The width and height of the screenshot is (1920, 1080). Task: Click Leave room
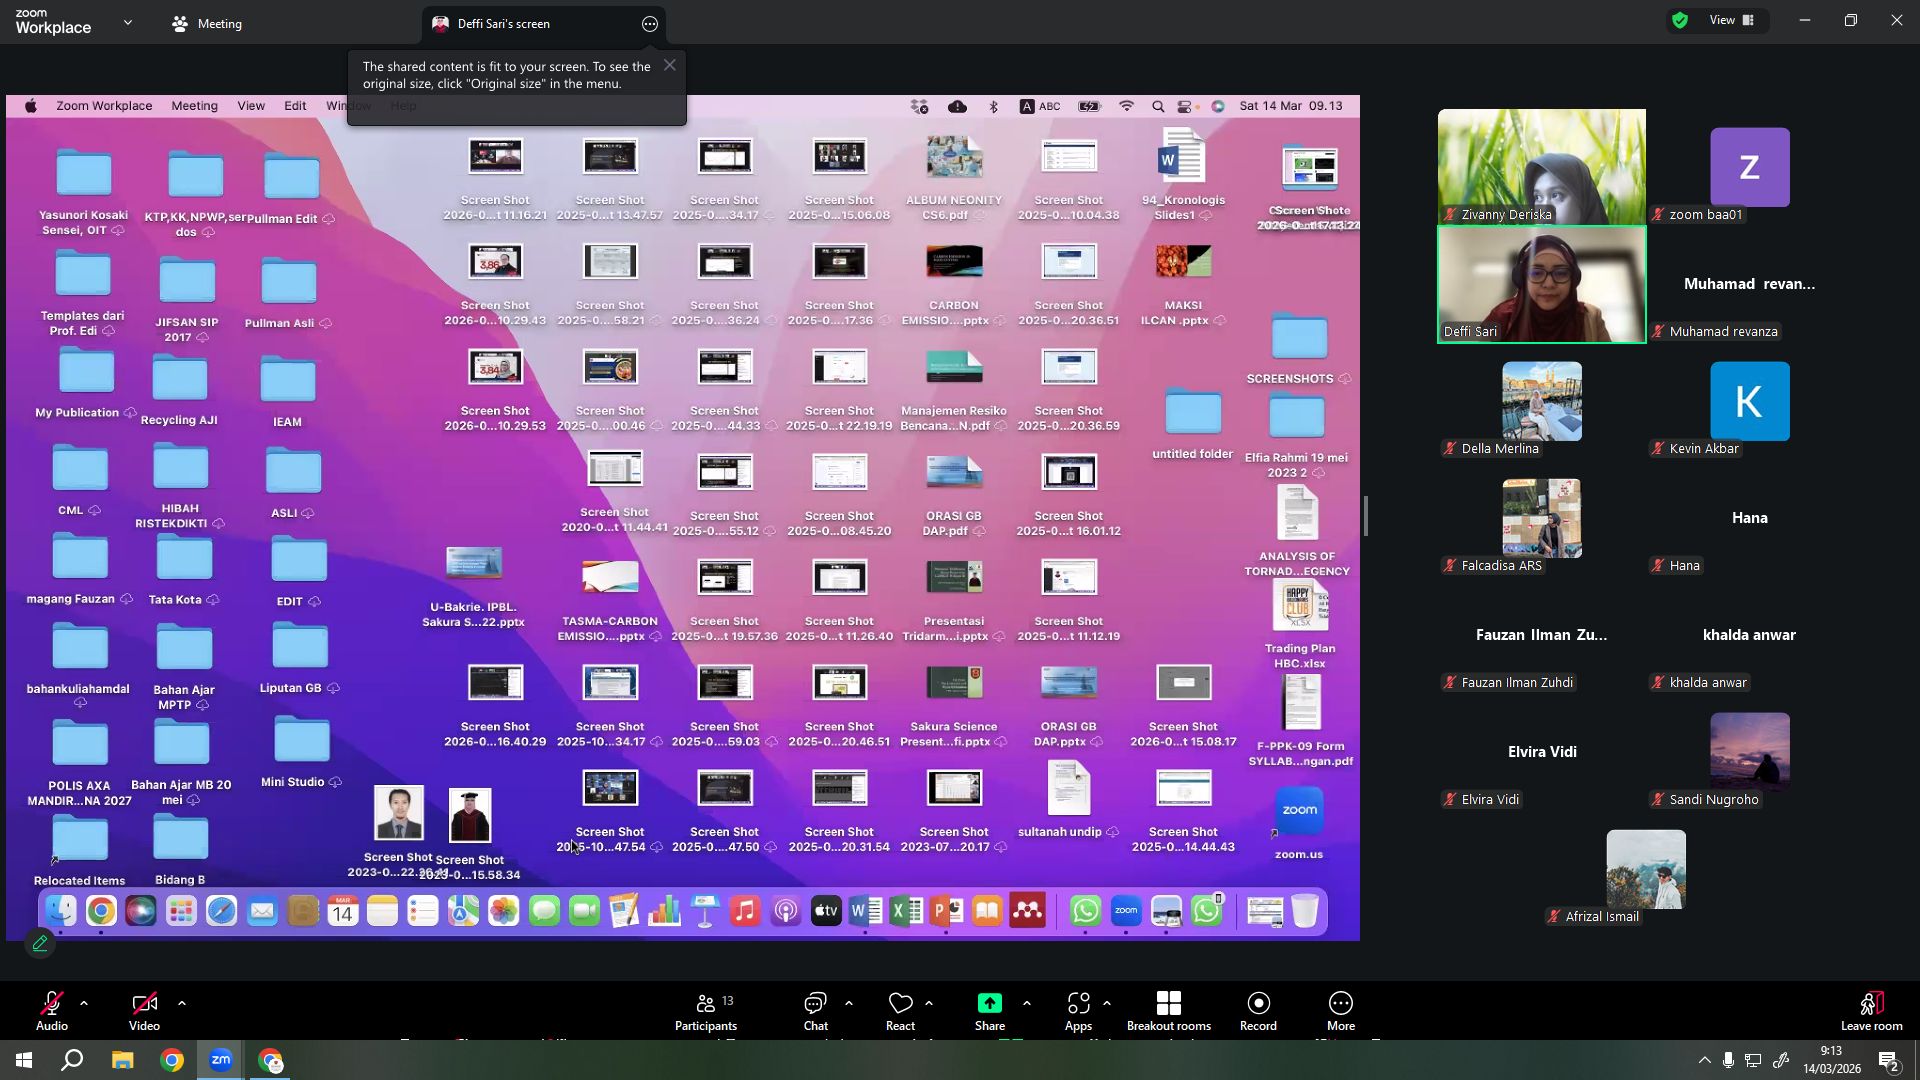point(1872,1010)
